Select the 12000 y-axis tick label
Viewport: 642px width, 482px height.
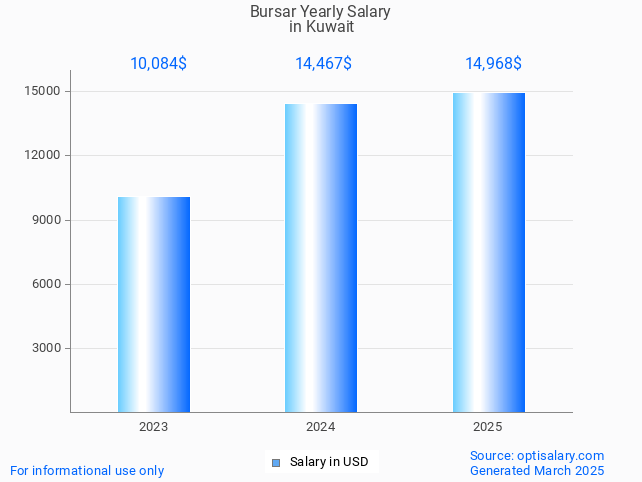44,155
